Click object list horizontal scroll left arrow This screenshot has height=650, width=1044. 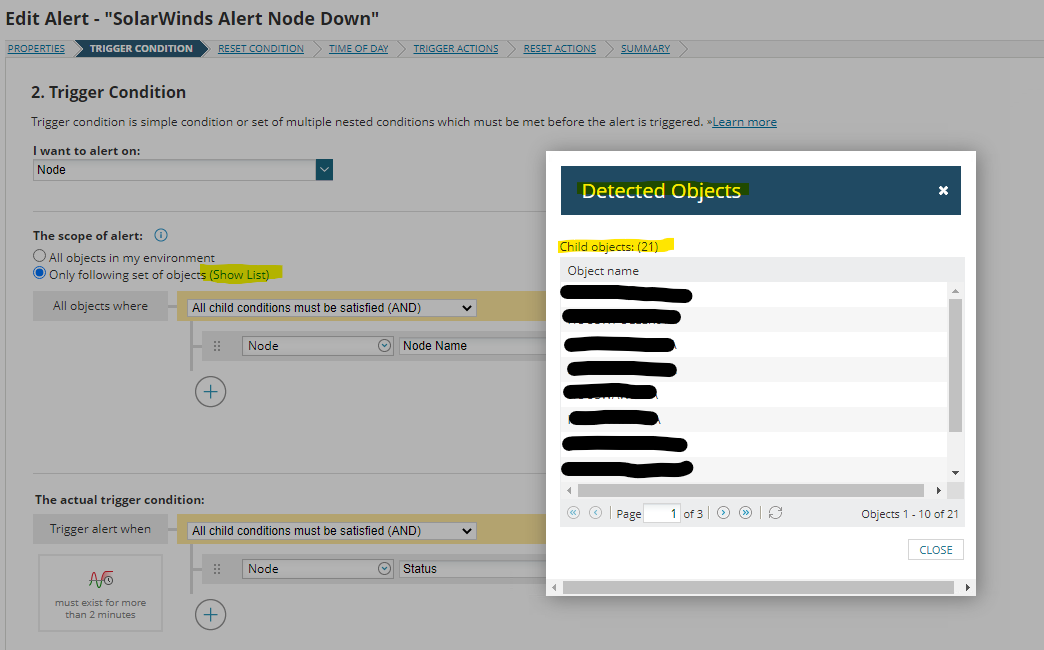click(569, 491)
